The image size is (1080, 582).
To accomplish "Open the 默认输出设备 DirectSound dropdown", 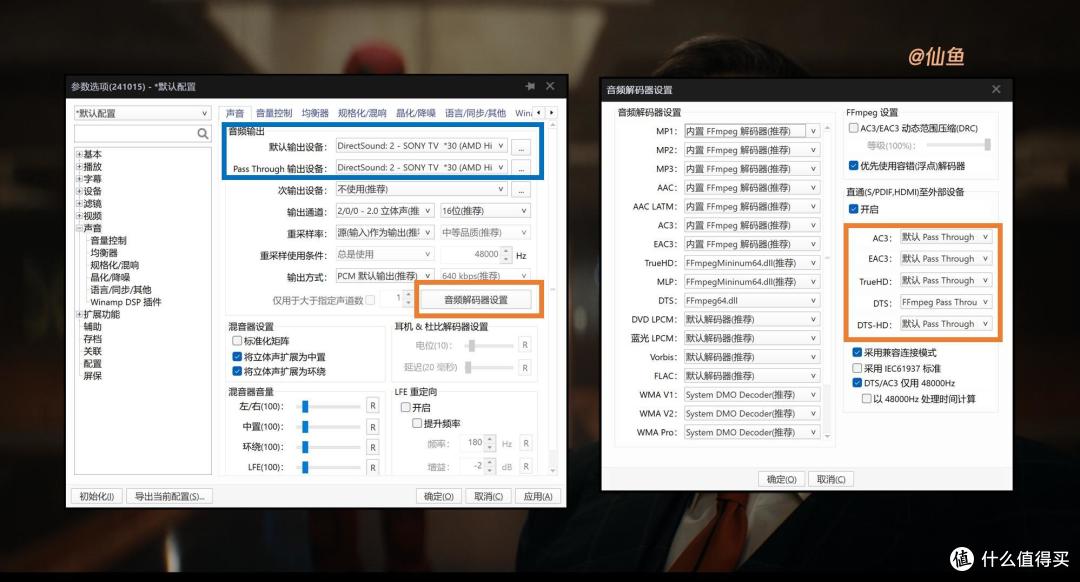I will 421,146.
